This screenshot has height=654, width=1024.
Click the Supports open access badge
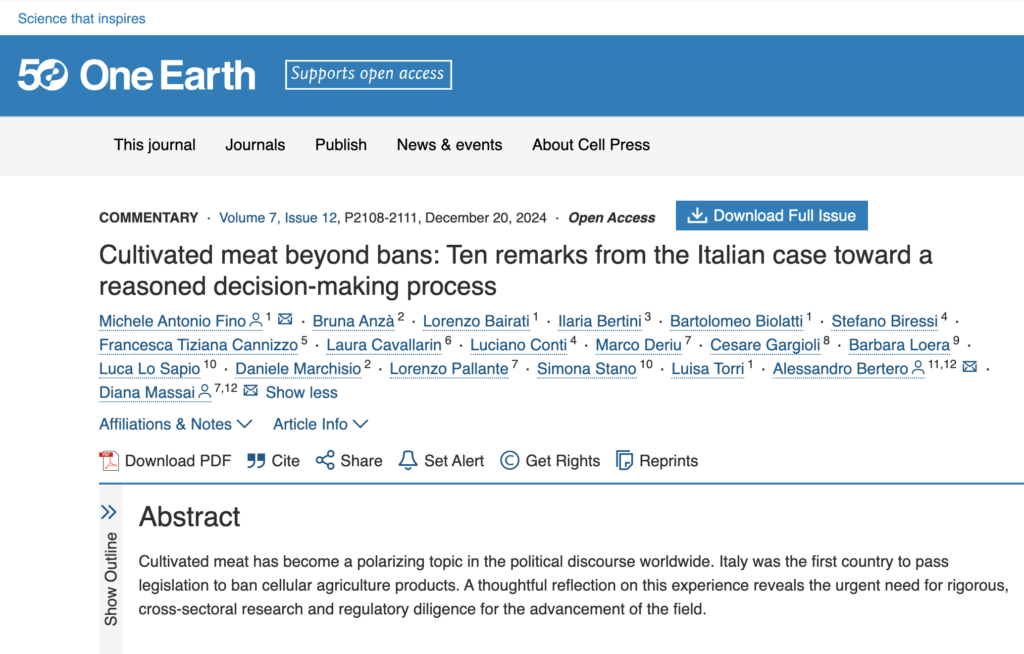368,74
